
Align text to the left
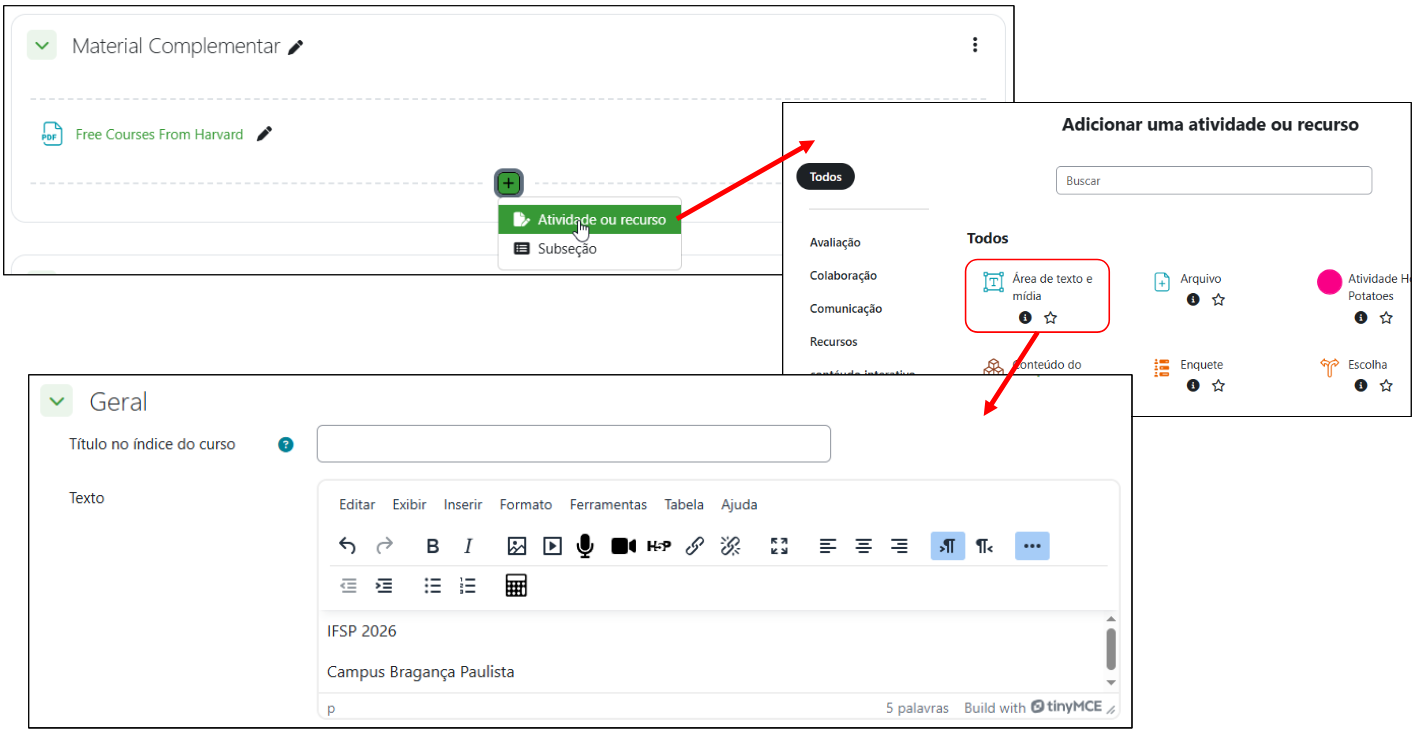coord(828,546)
